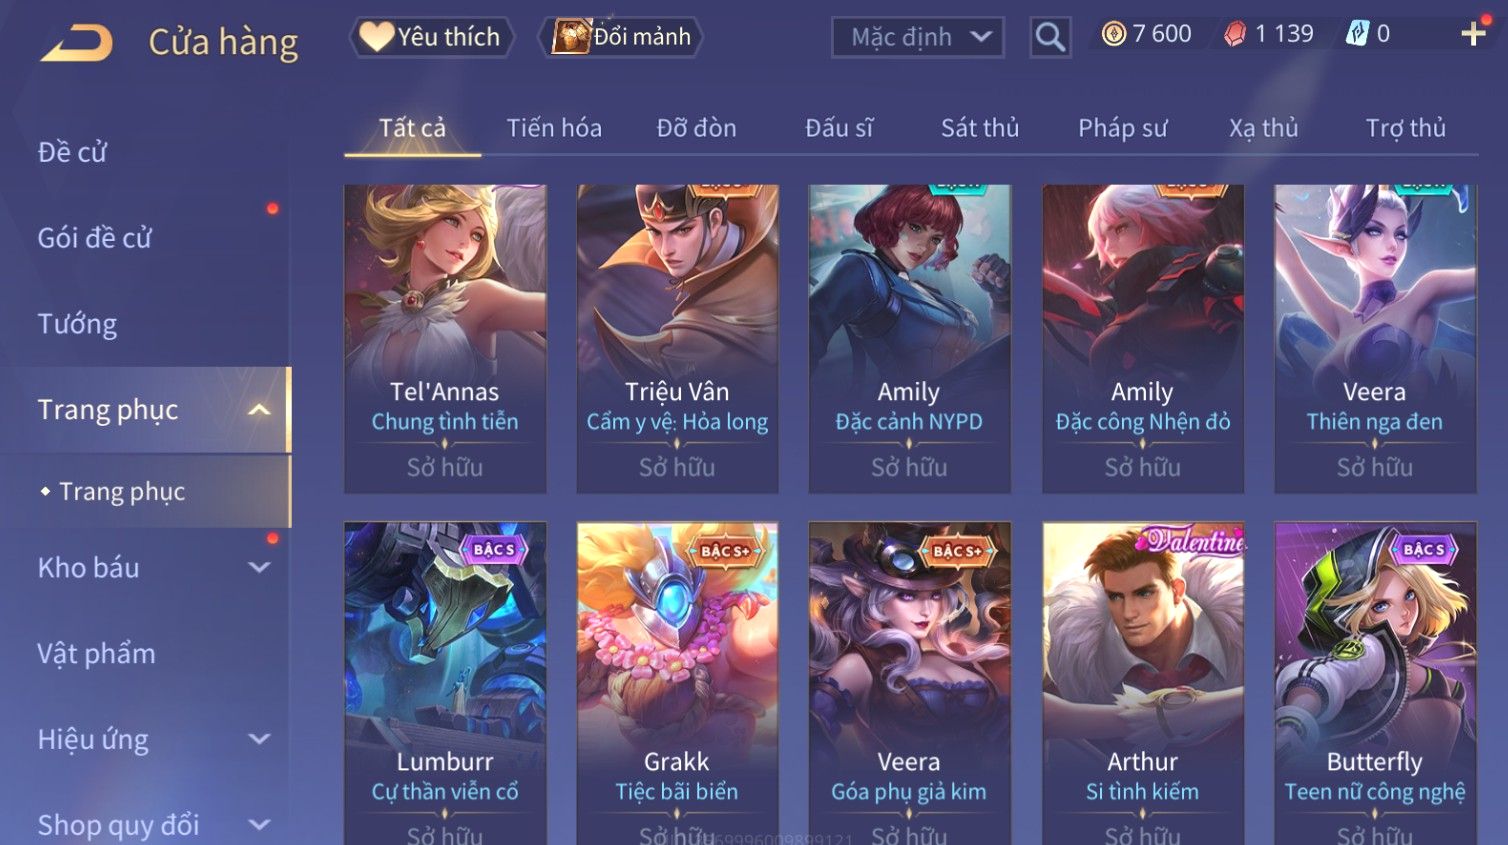Tap the plus icon to add currency

[x=1473, y=34]
